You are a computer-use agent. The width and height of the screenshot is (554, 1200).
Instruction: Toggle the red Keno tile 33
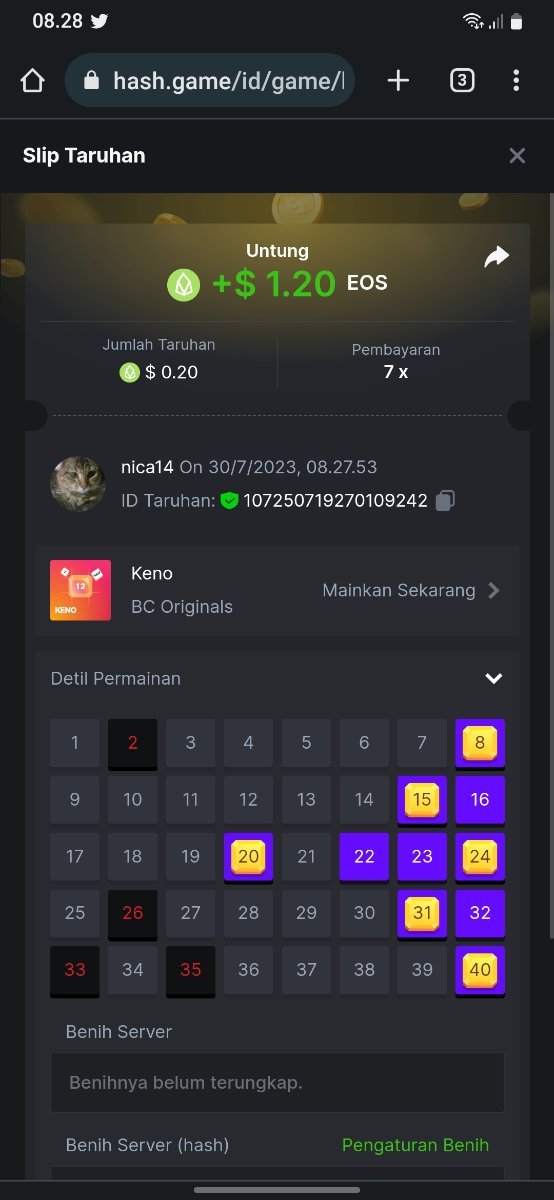[x=75, y=971]
